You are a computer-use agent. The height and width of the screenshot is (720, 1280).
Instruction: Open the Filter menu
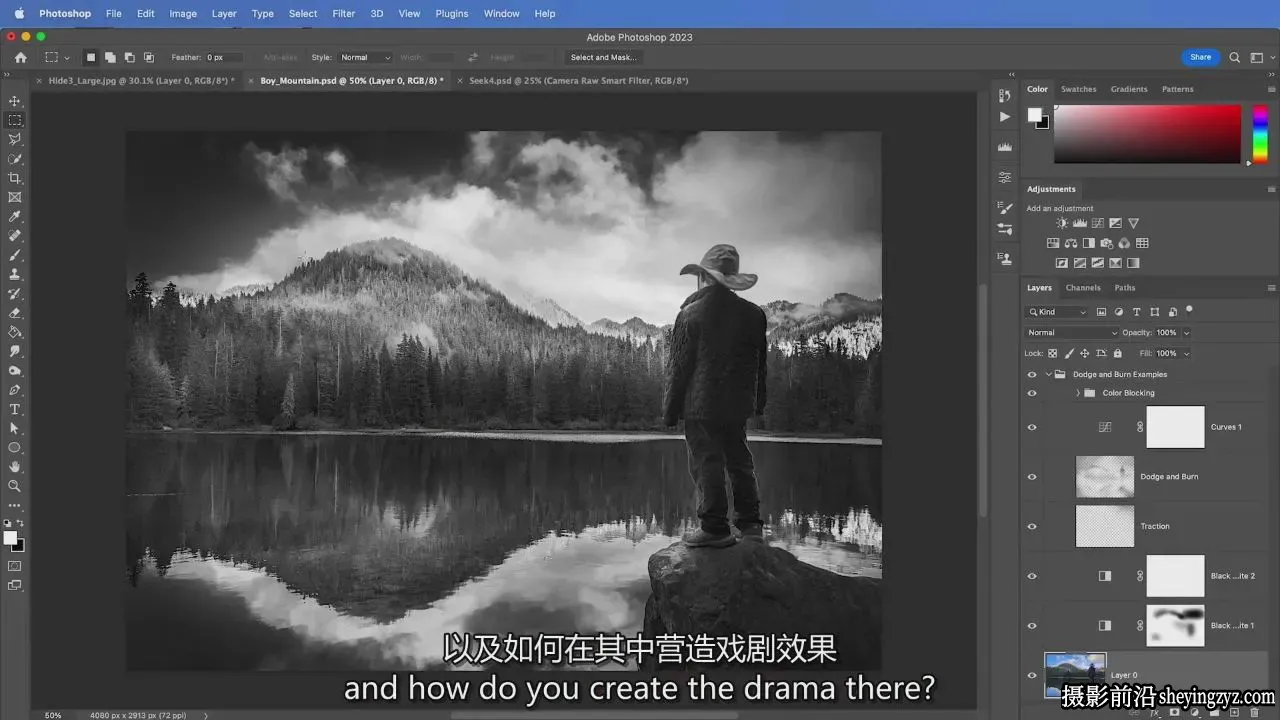tap(344, 13)
